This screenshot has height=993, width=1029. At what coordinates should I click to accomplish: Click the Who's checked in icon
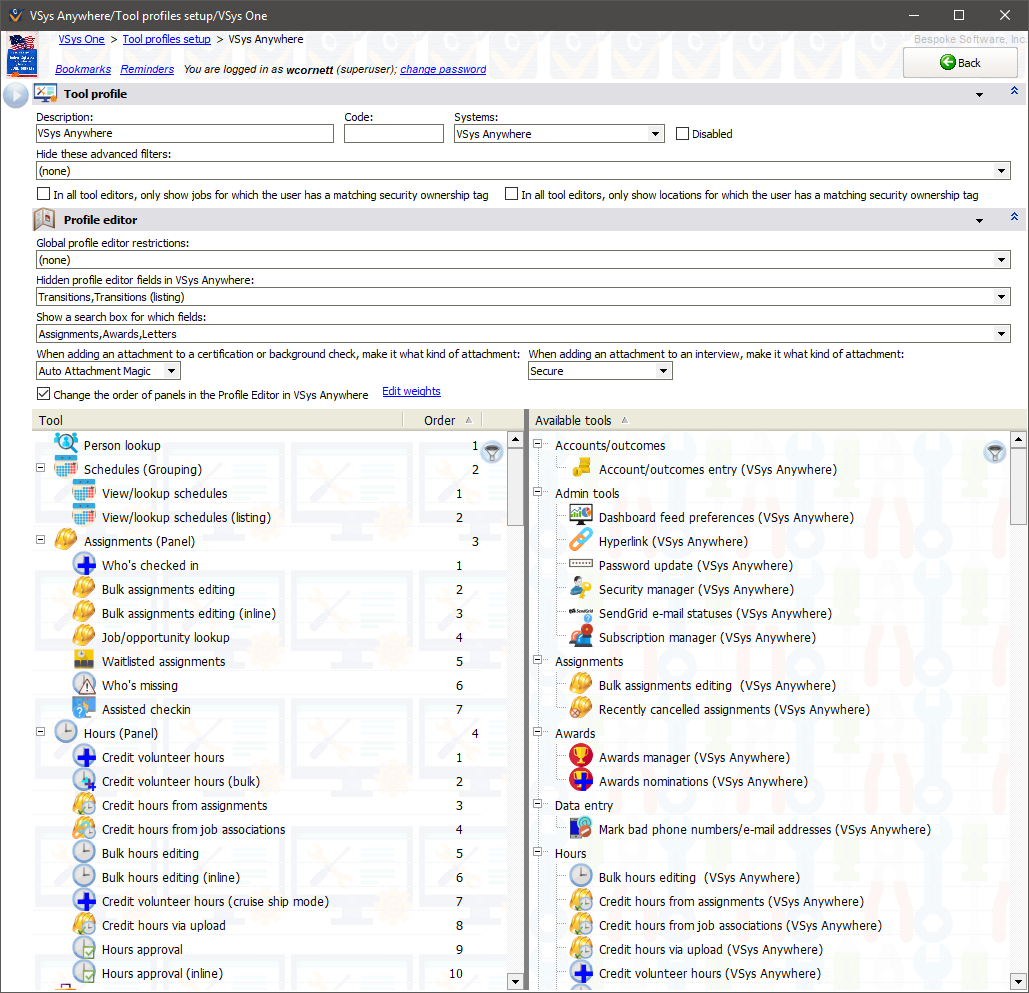(x=84, y=565)
